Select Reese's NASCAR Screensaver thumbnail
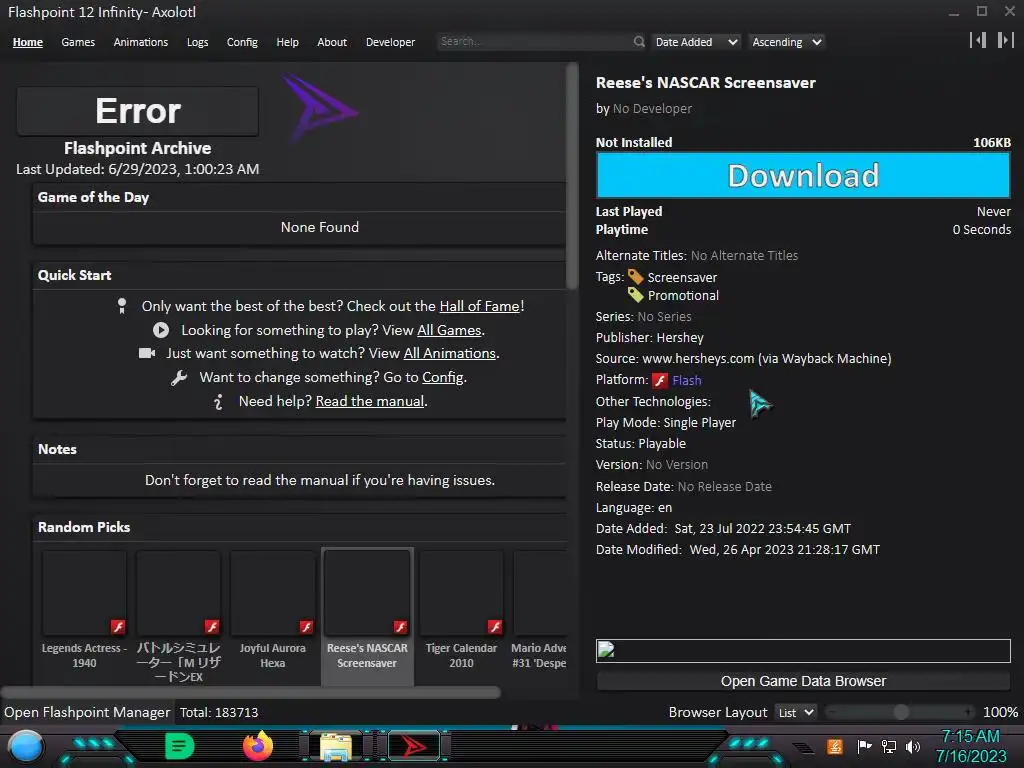The width and height of the screenshot is (1024, 768). (x=367, y=616)
